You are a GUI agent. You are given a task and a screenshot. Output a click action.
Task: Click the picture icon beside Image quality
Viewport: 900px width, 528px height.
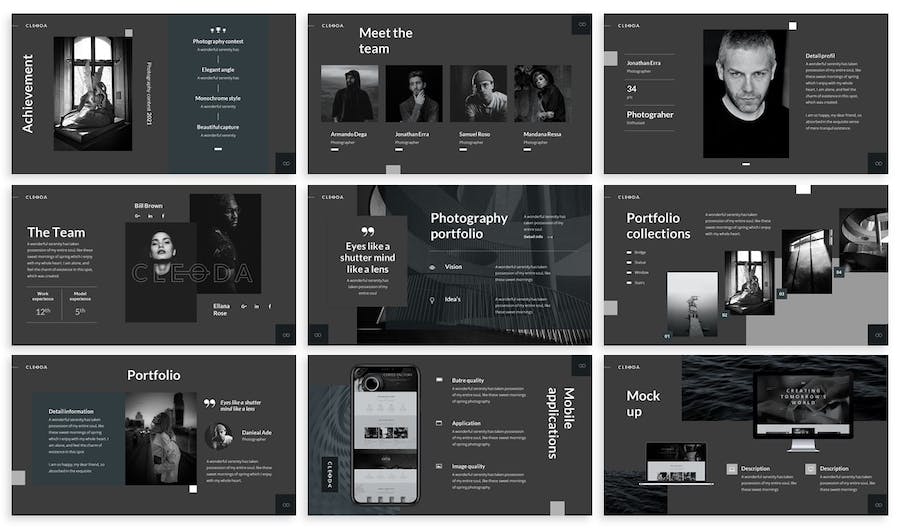(x=439, y=466)
